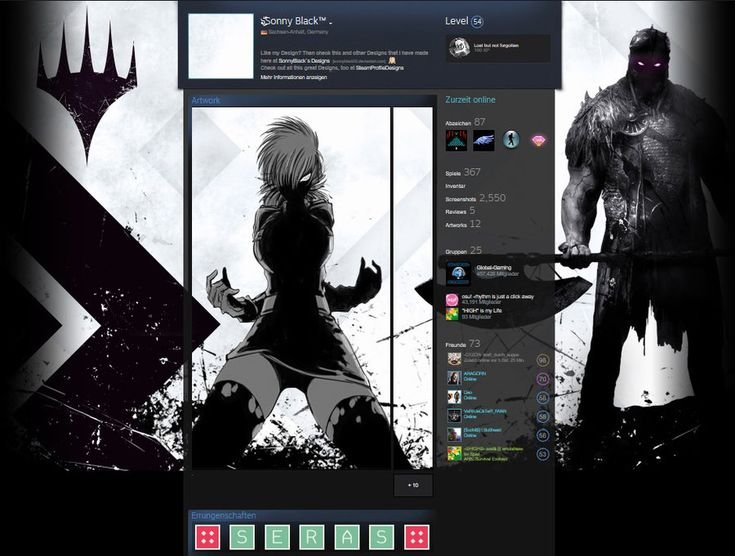Image resolution: width=735 pixels, height=556 pixels.
Task: Open the dark spiky tower badge icon
Action: pos(456,140)
